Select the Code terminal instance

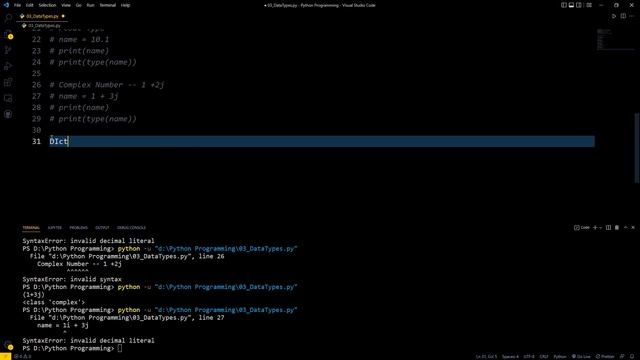582,227
